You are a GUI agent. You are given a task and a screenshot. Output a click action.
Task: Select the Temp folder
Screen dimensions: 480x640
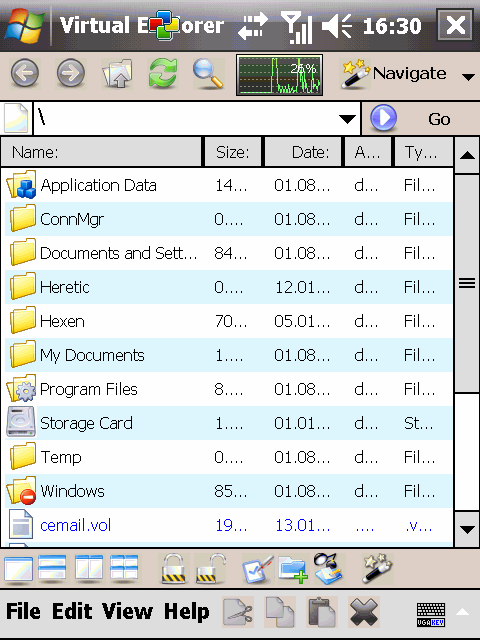point(229,457)
